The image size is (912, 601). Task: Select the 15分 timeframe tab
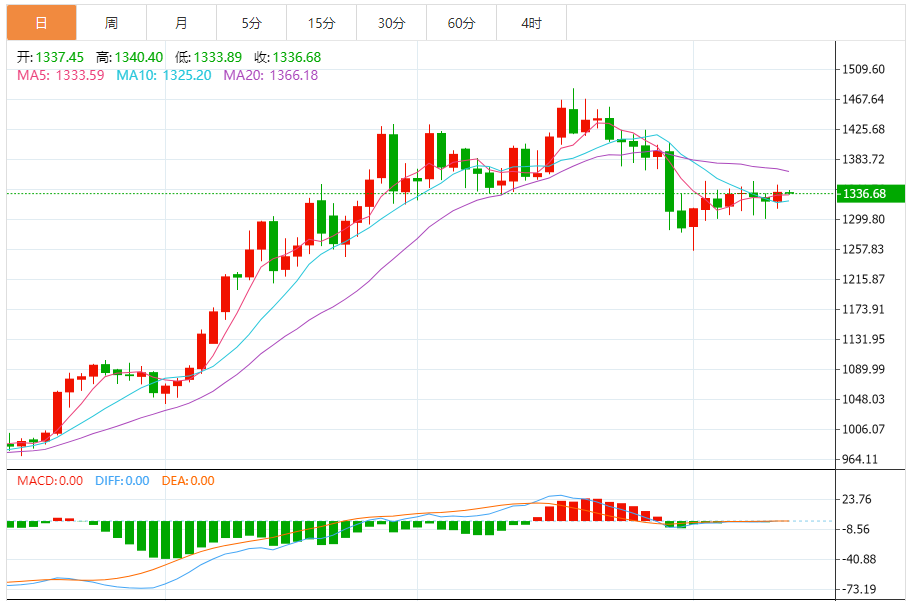tap(321, 22)
